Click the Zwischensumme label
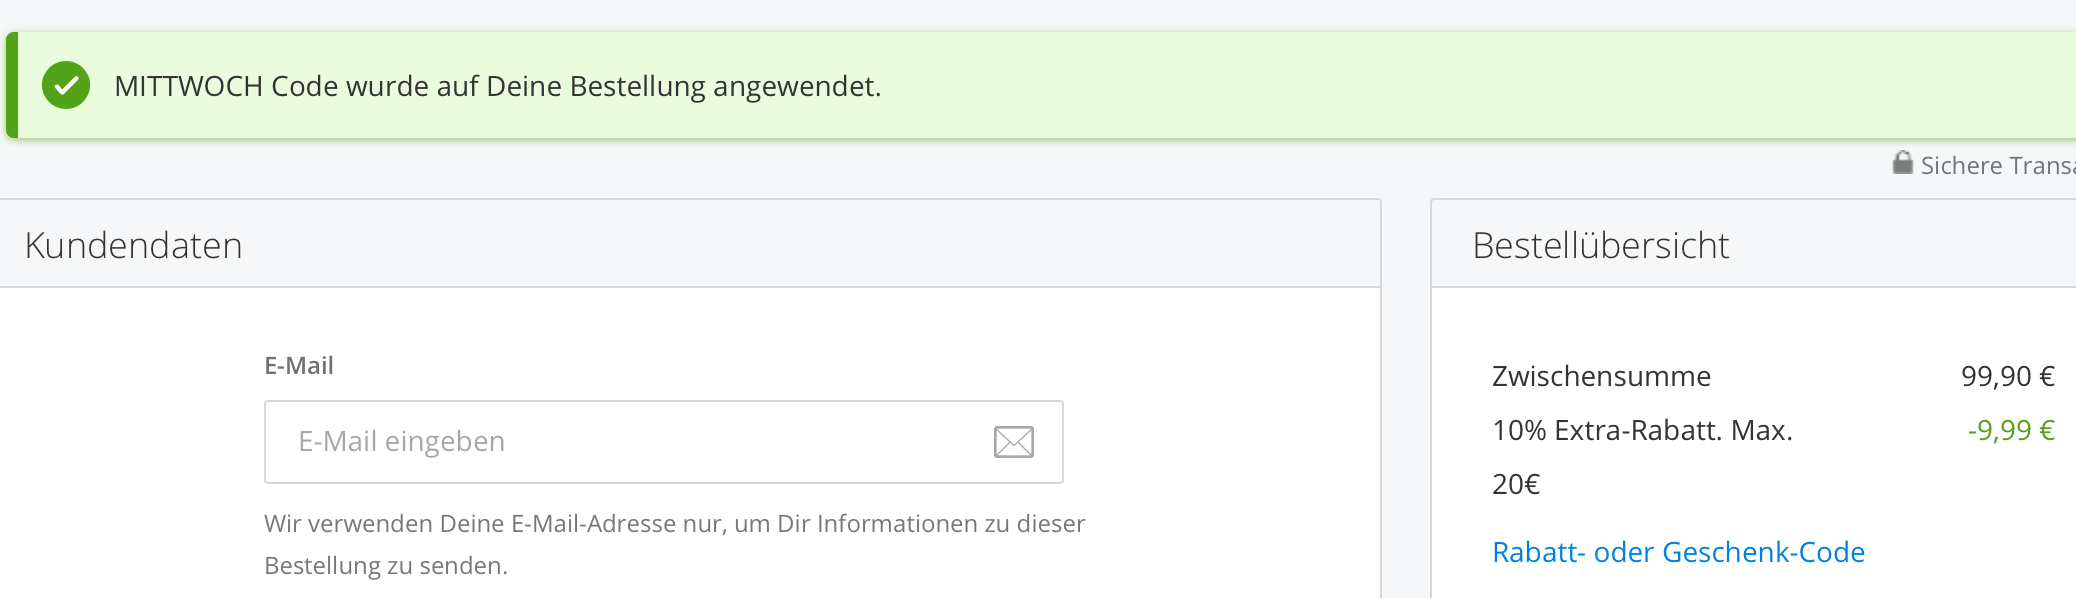2076x598 pixels. tap(1601, 376)
